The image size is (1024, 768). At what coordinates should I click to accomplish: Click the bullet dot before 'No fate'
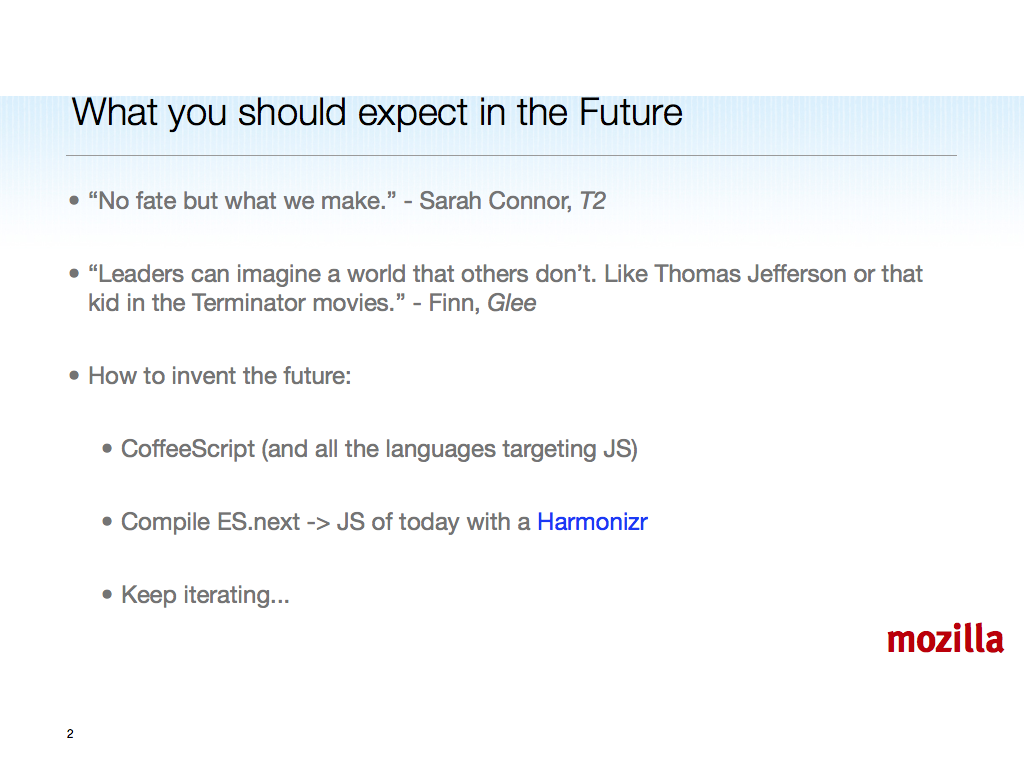(74, 200)
